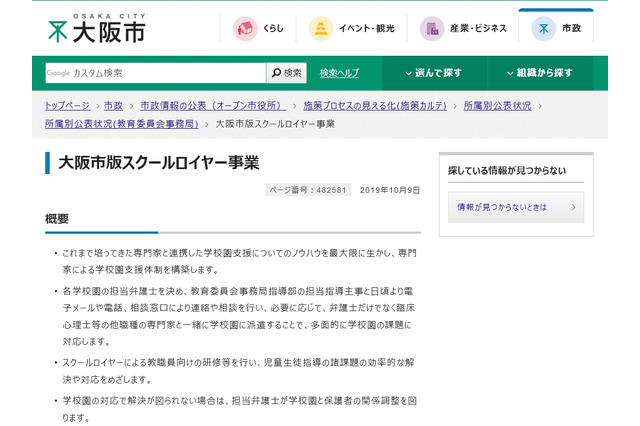Click the magnifier icon in 検索 button
Screen dimensions: 640x426
pyautogui.click(x=276, y=73)
